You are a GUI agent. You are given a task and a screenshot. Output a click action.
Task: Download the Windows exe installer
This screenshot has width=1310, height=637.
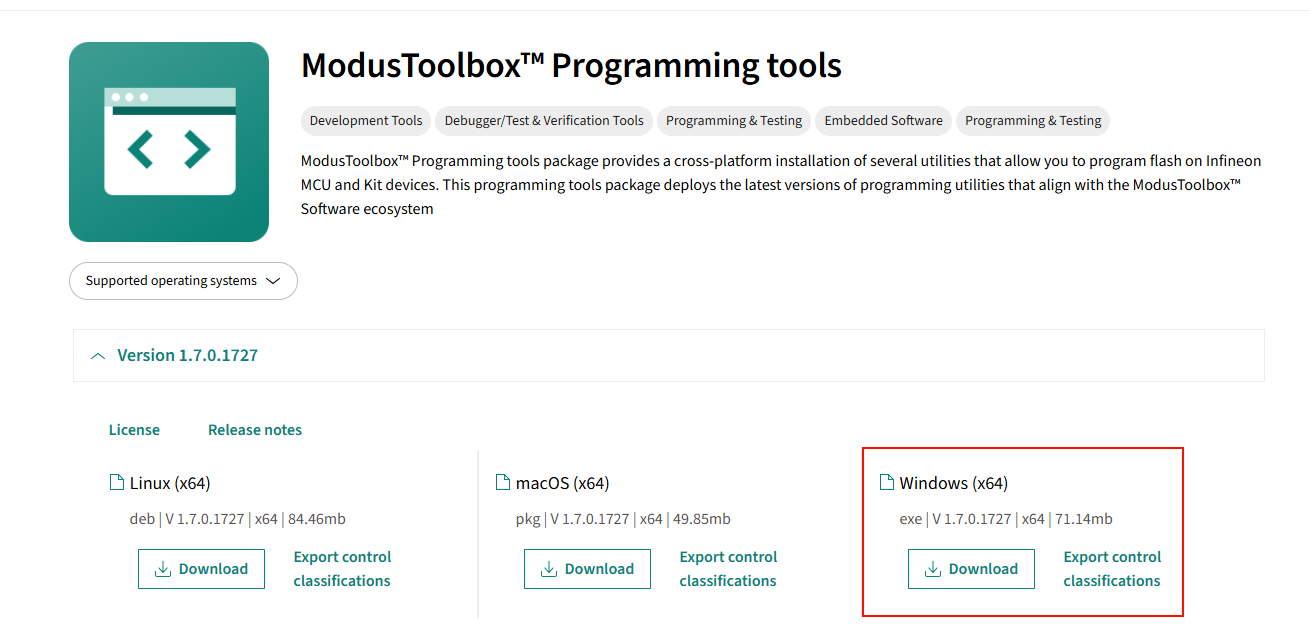(971, 569)
